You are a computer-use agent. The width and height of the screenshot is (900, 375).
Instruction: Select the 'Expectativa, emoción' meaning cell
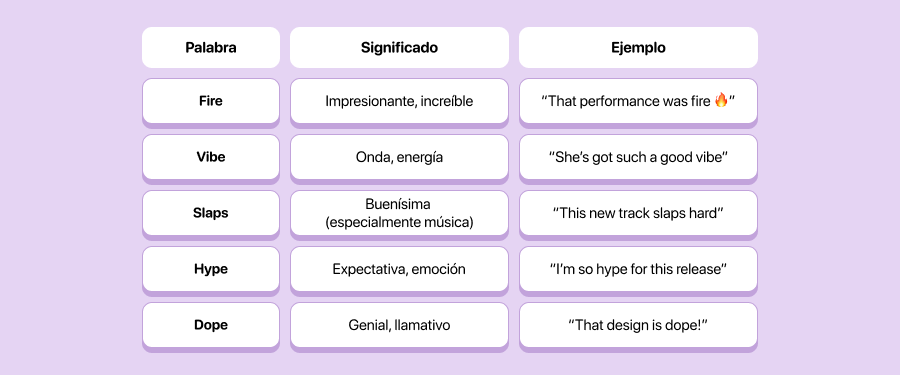tap(399, 269)
